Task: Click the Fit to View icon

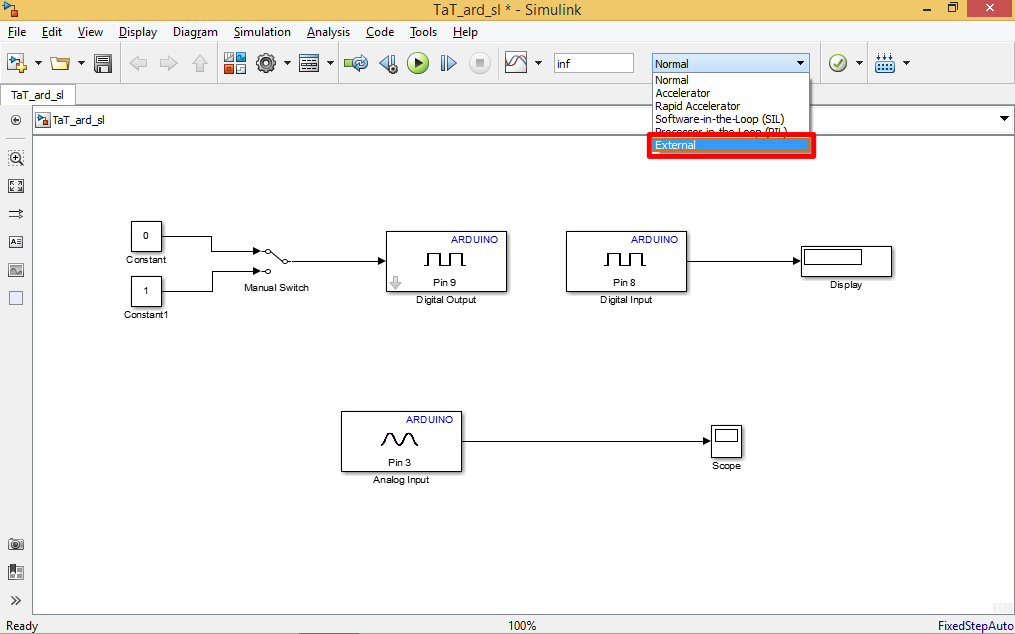Action: pos(16,187)
